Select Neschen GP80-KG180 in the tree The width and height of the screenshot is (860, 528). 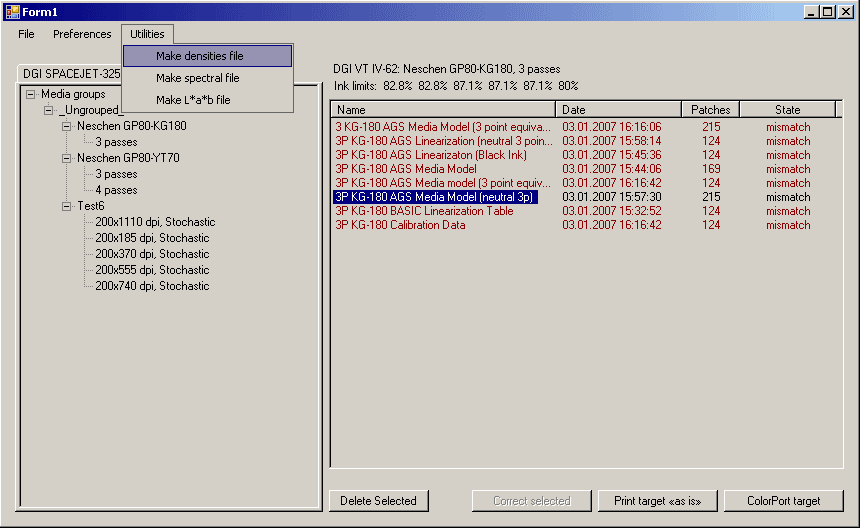(132, 126)
